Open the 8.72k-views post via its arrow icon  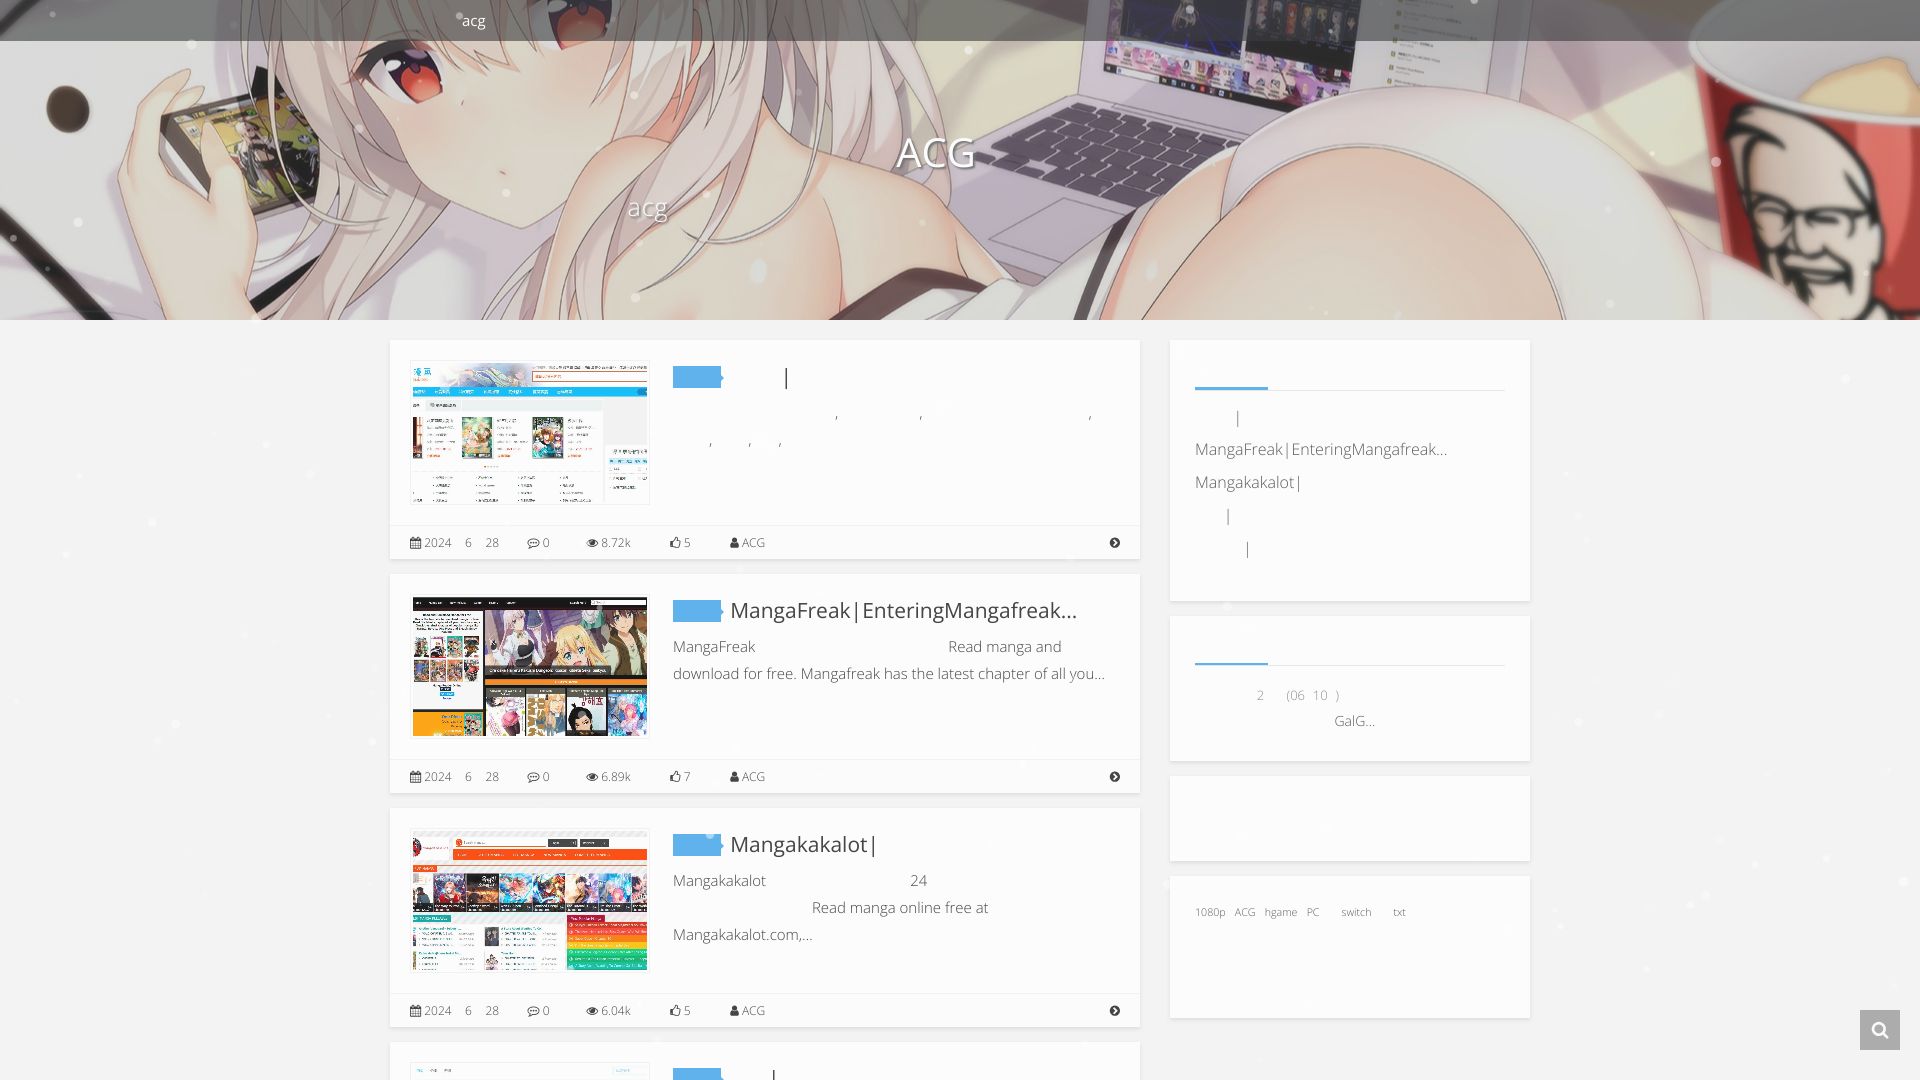click(1115, 543)
